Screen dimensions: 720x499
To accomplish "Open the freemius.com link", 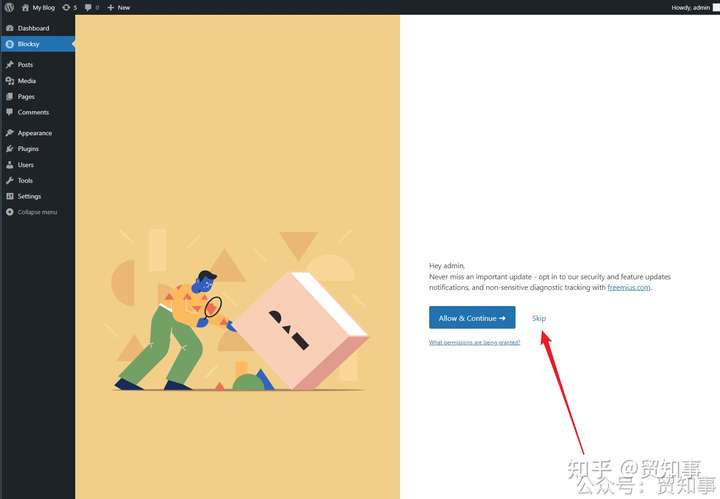I will tap(629, 287).
